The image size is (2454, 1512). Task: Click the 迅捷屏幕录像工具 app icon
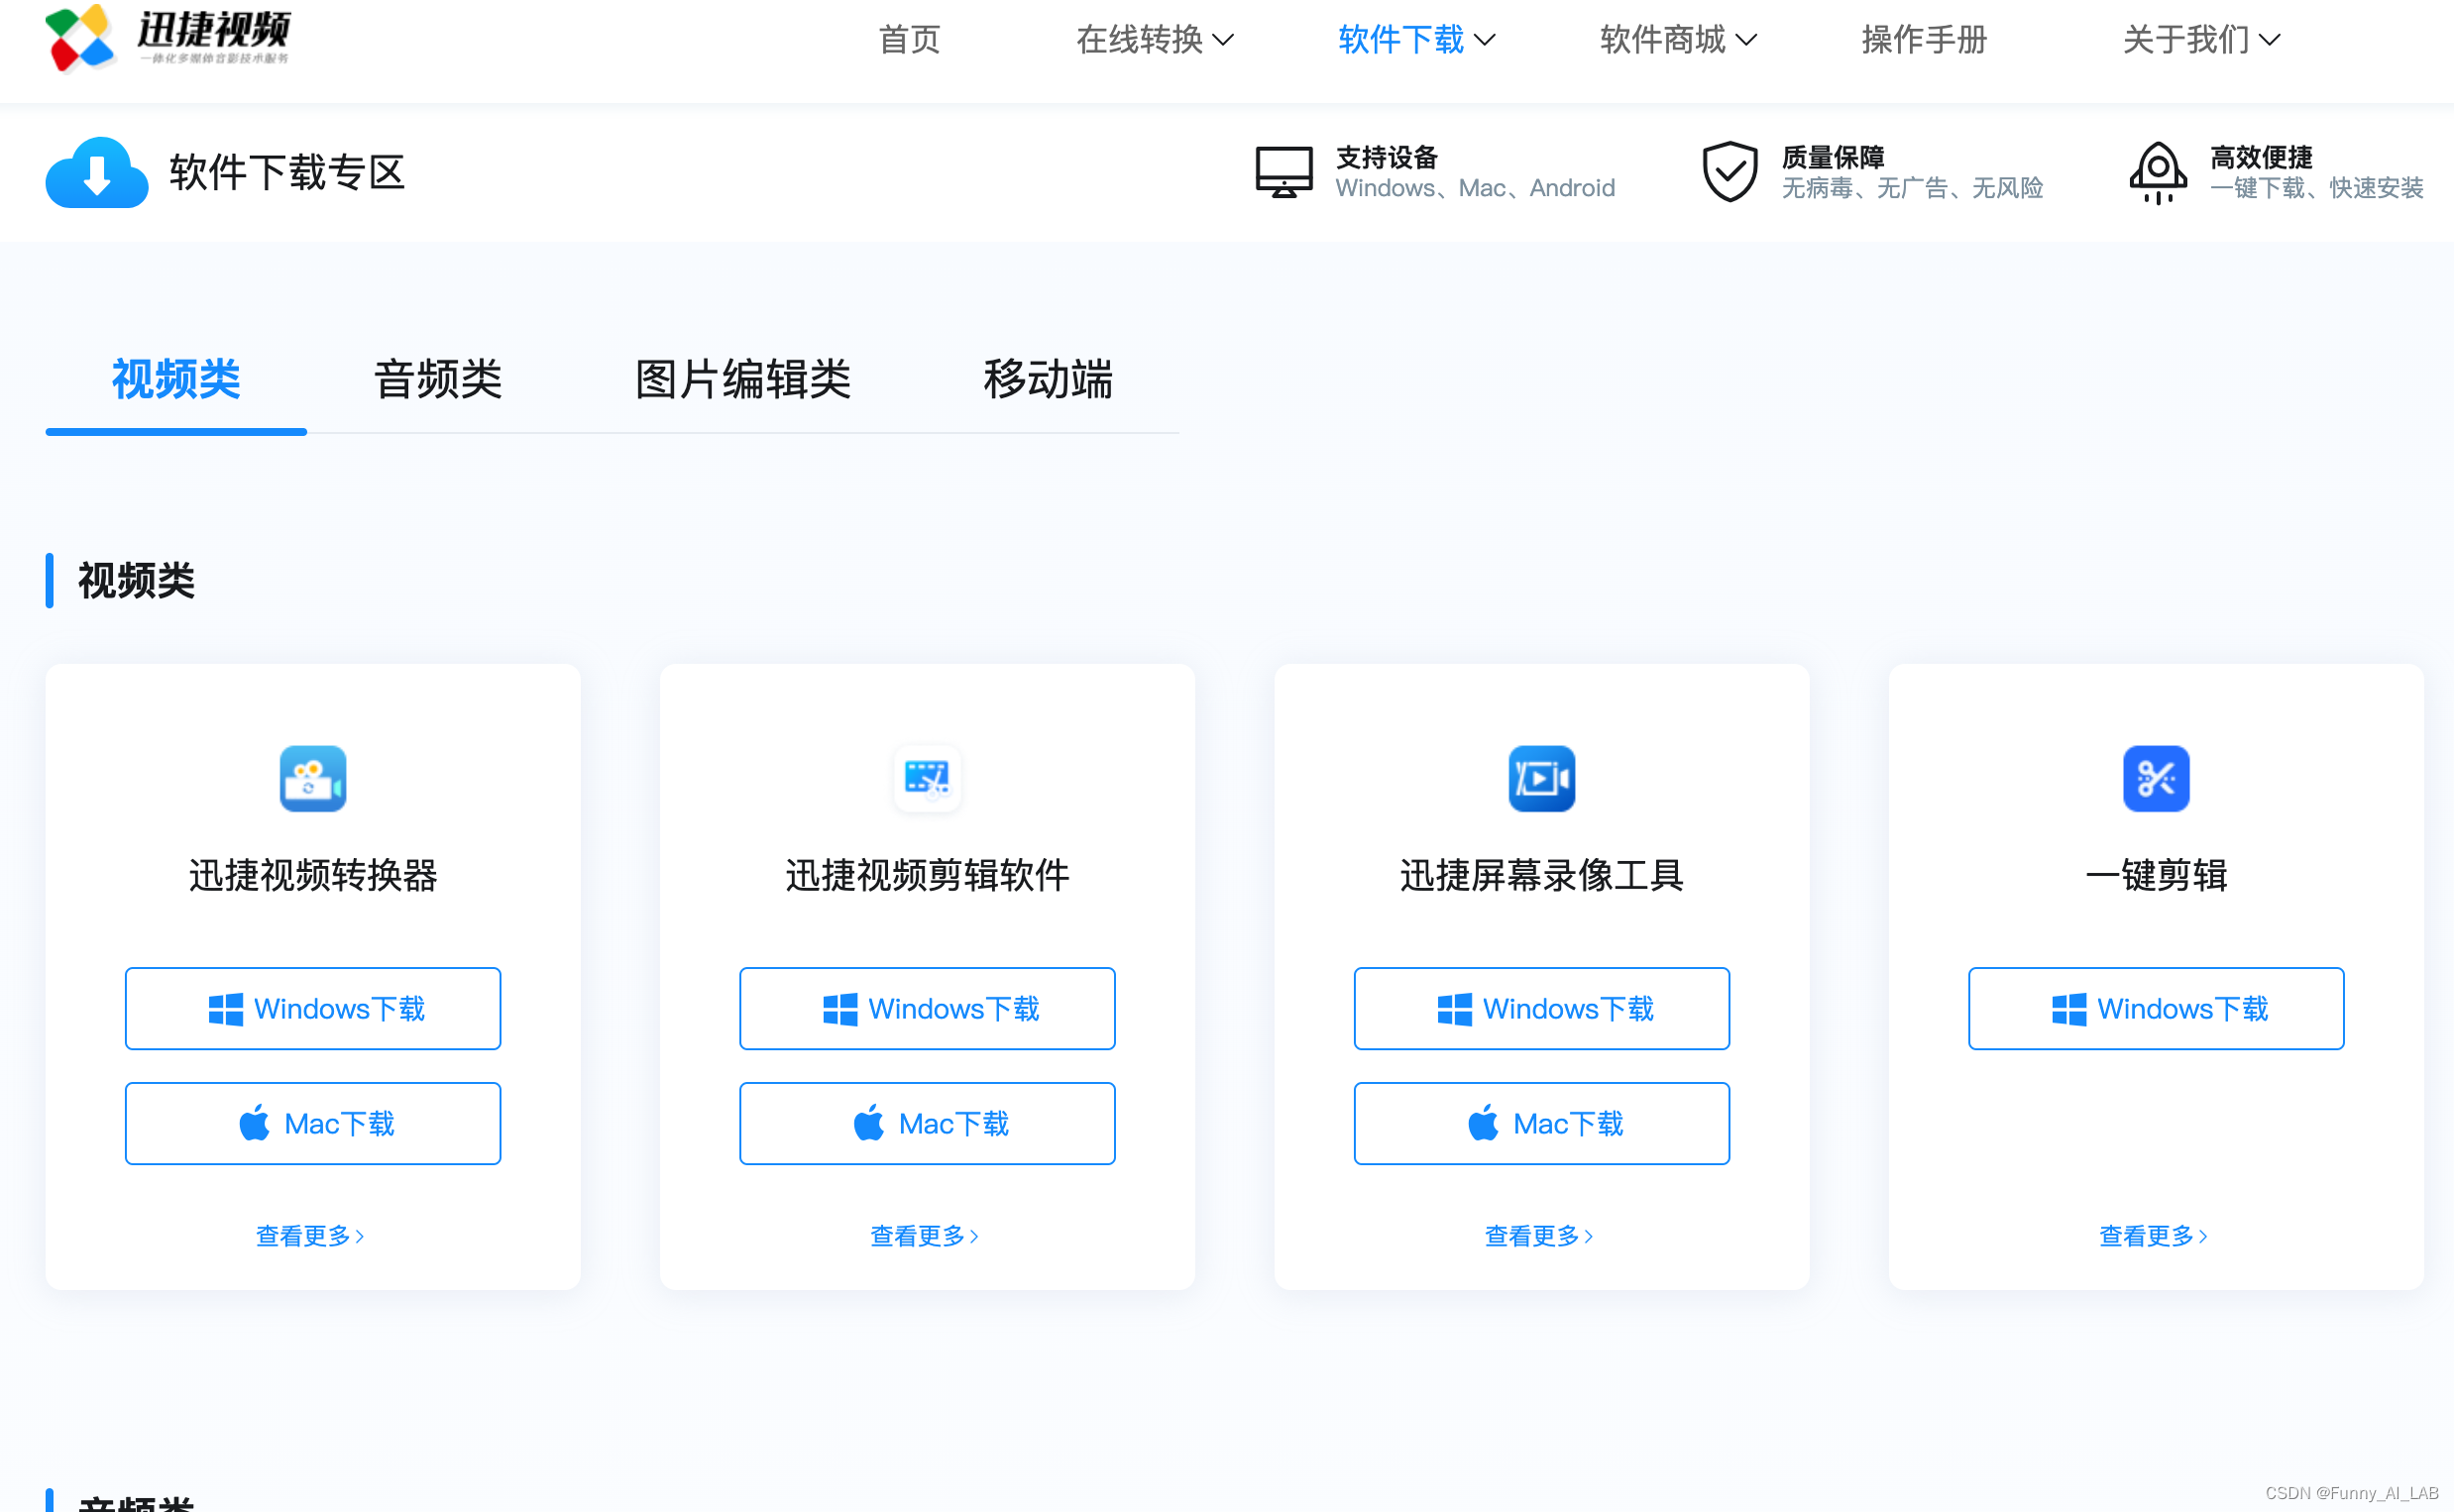(x=1542, y=778)
